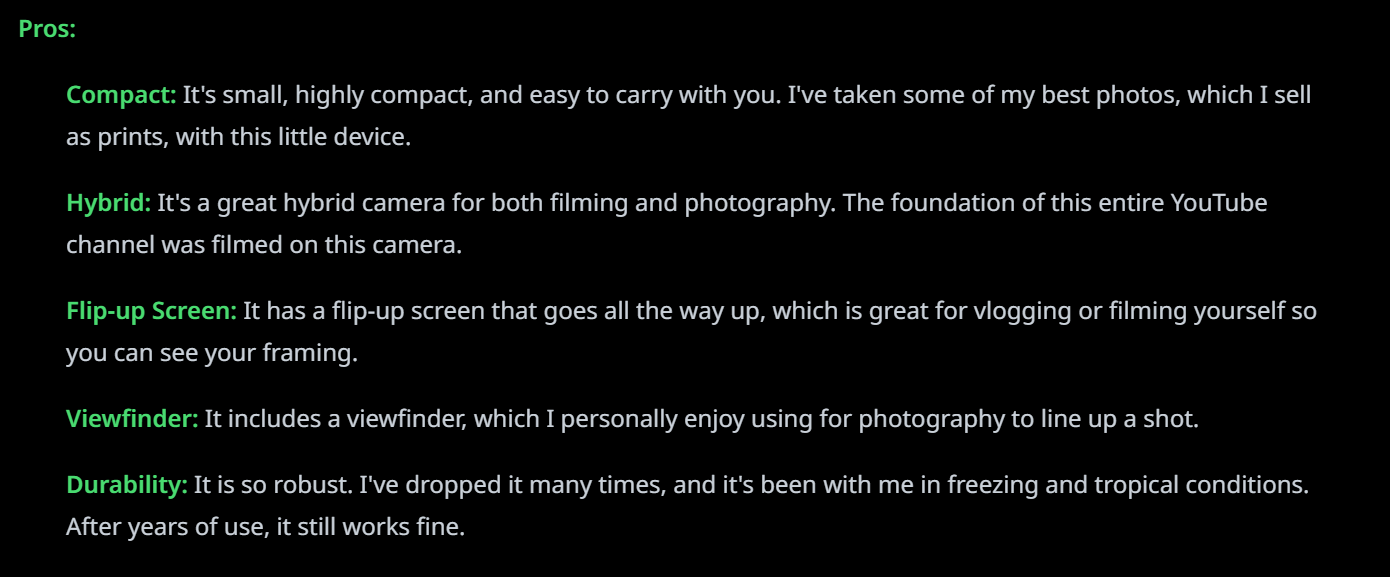Click the phrase 'as prints, with this little device'
1390x577 pixels.
[x=238, y=138]
